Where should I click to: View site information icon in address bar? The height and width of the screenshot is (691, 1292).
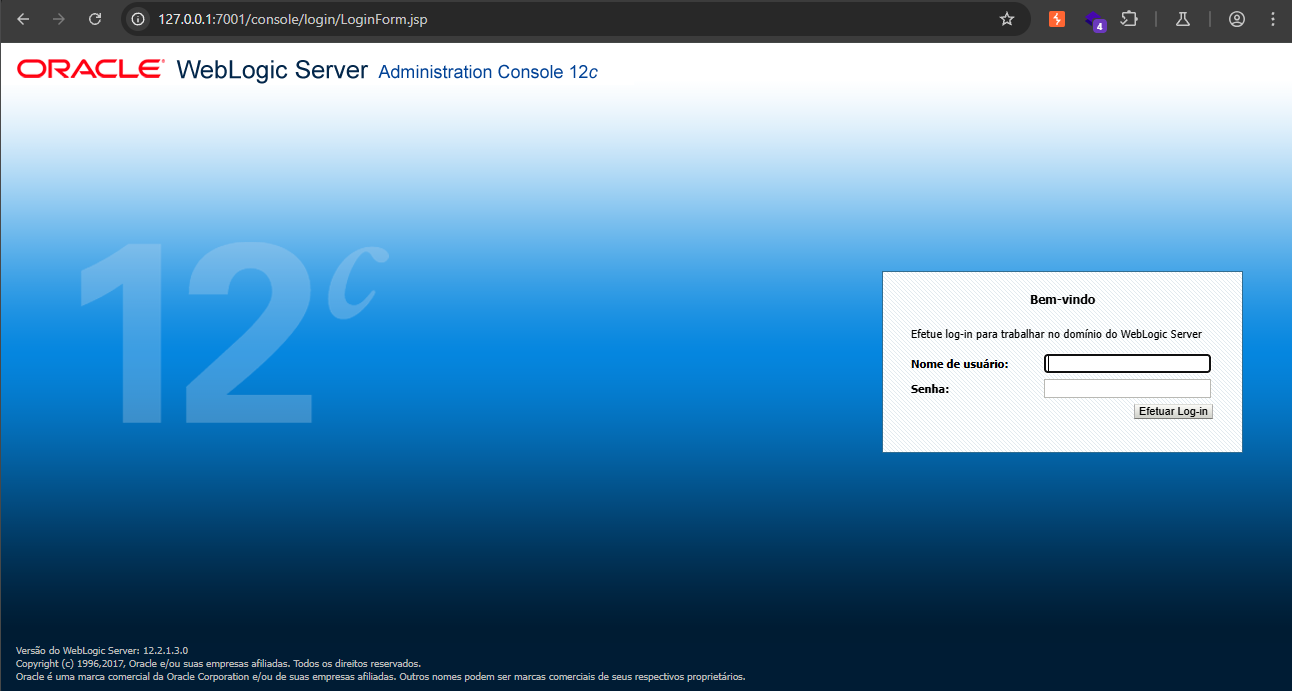click(139, 19)
